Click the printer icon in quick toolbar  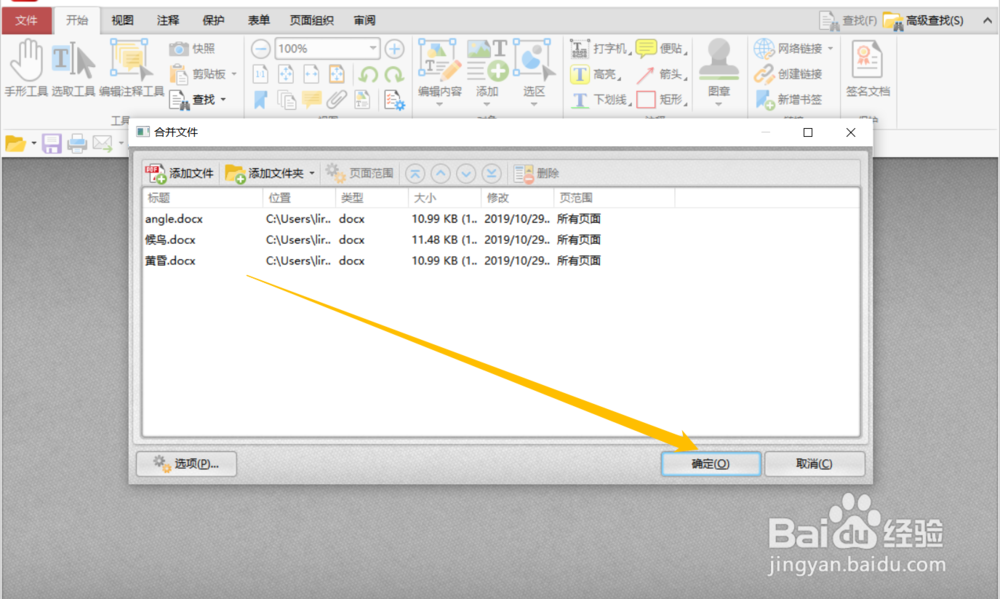(77, 143)
